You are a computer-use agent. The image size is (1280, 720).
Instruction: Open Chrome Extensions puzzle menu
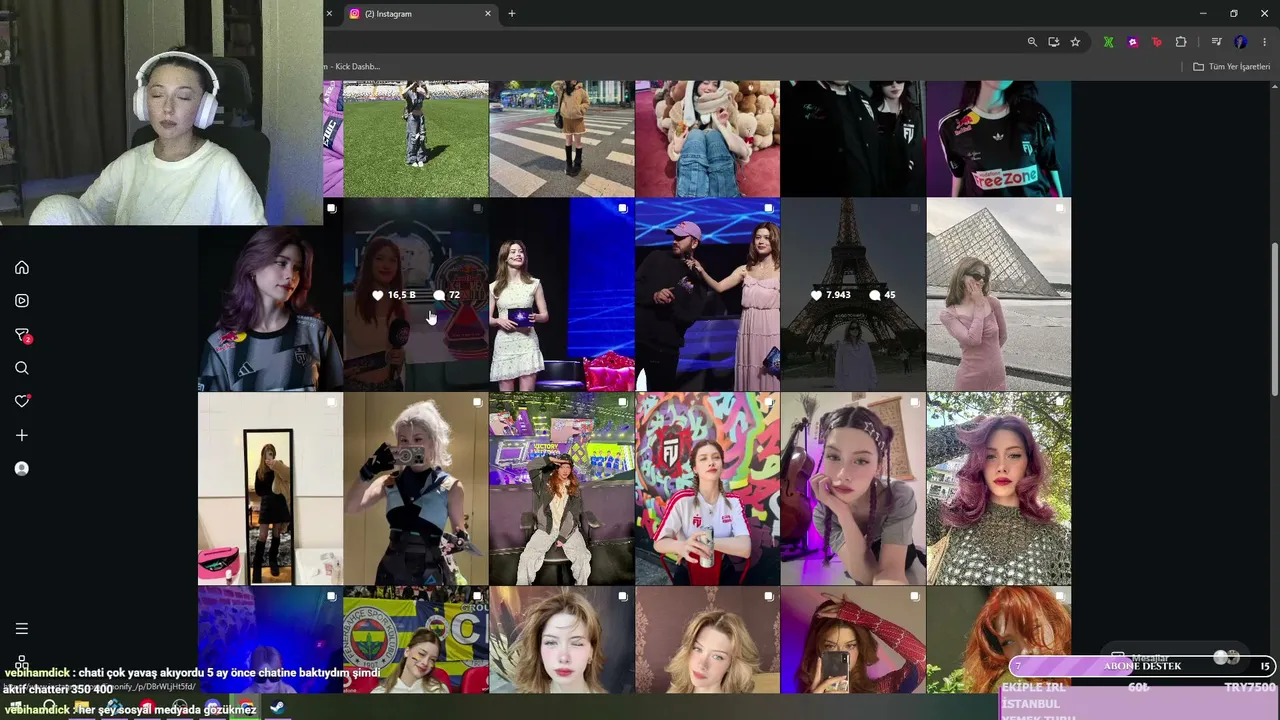coord(1181,42)
